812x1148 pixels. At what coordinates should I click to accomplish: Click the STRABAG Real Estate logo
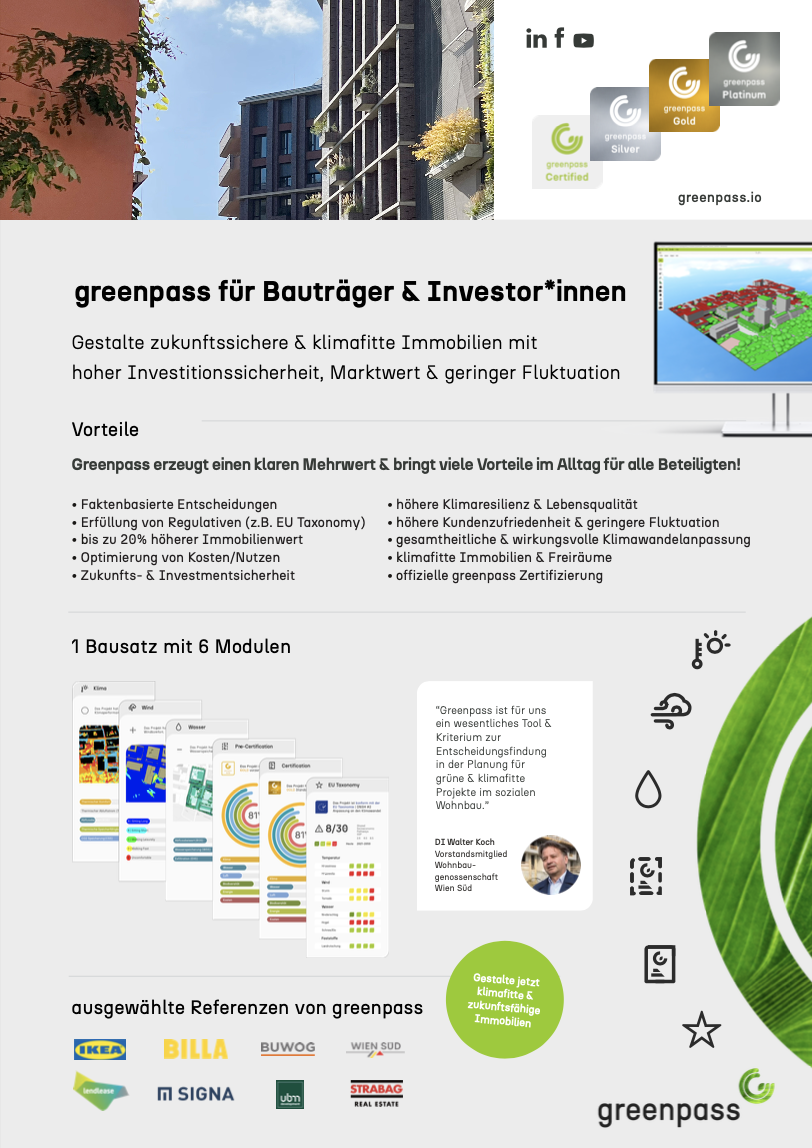pos(376,1094)
